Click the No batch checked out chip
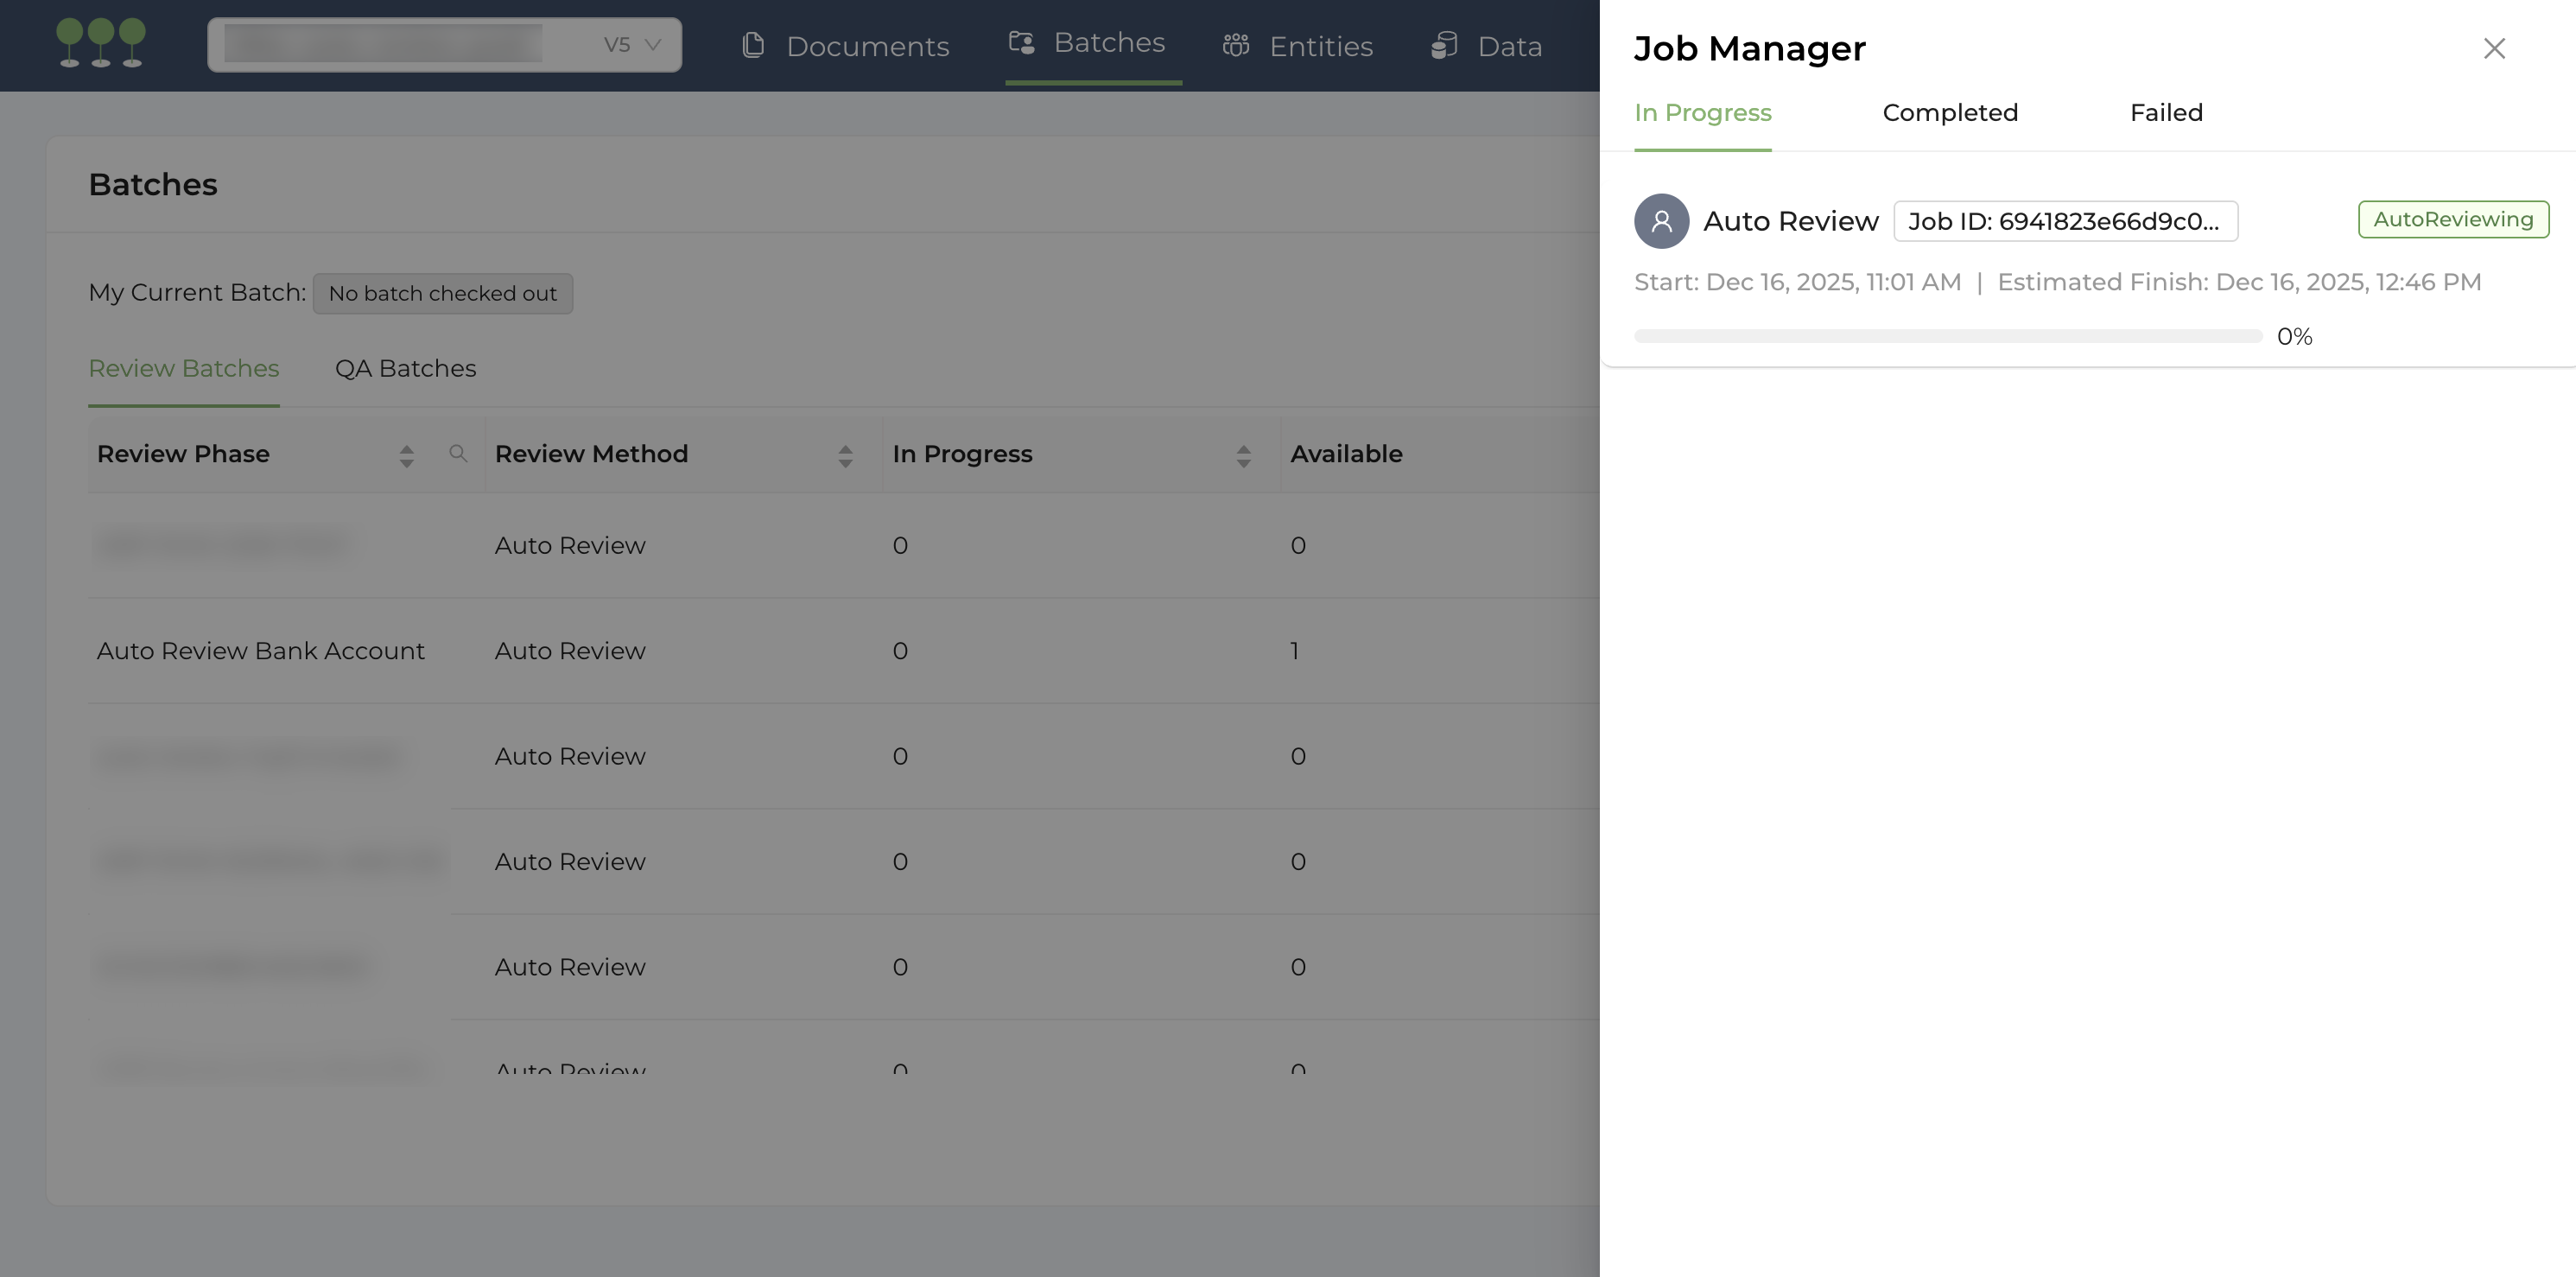The height and width of the screenshot is (1277, 2576). tap(442, 293)
